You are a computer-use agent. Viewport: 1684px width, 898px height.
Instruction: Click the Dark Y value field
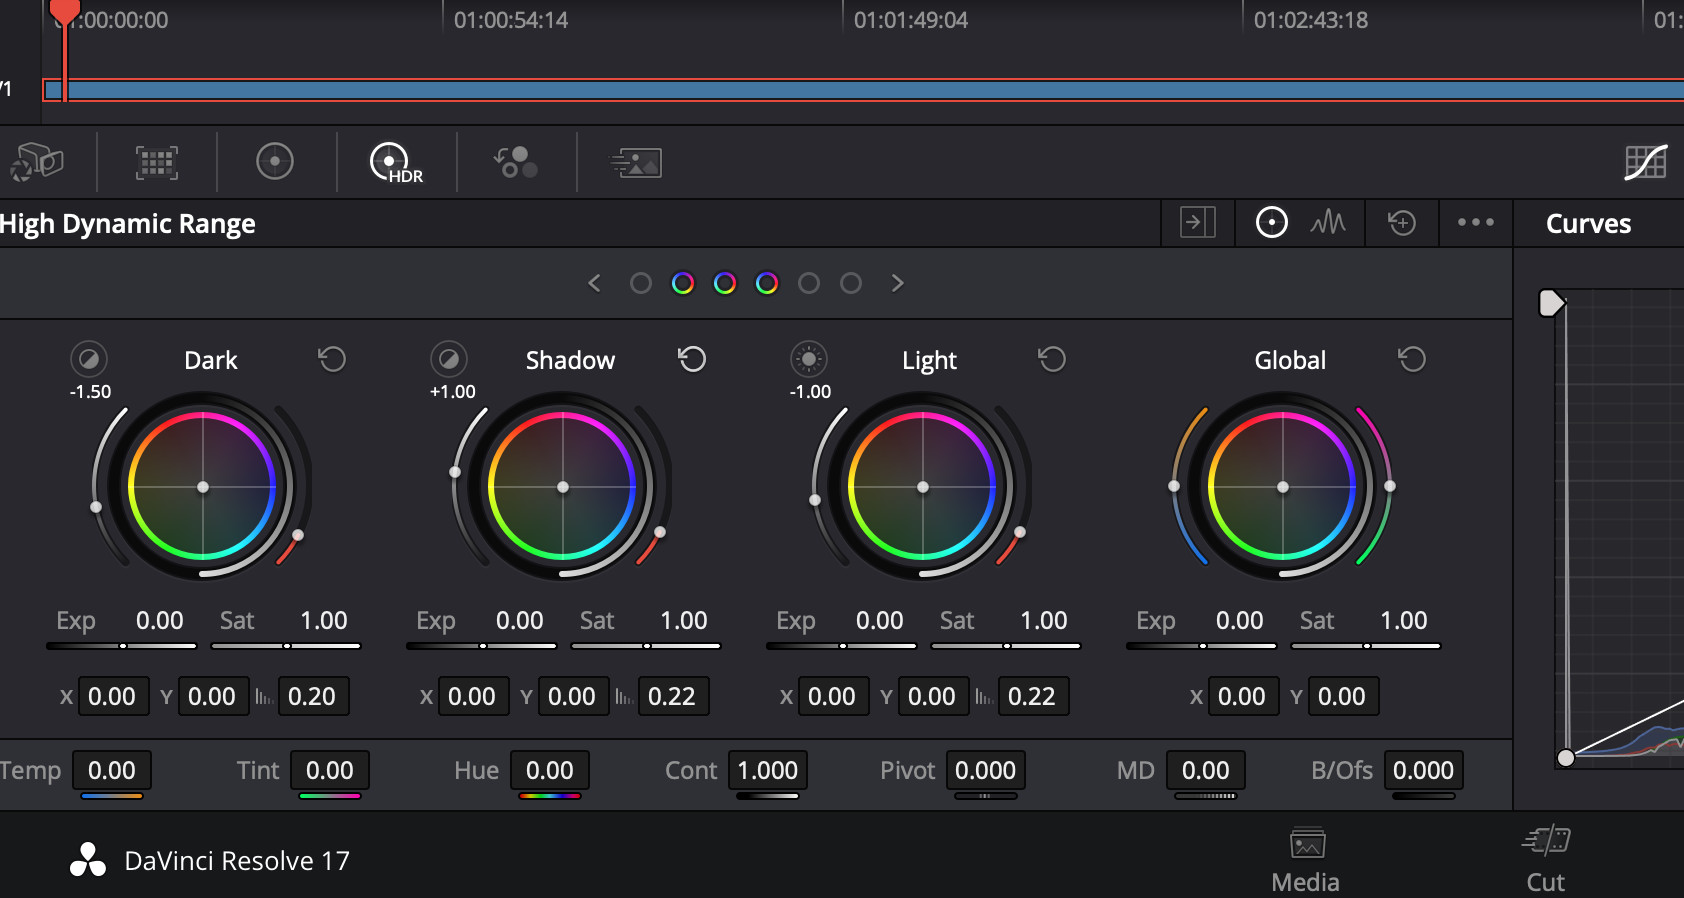pyautogui.click(x=212, y=696)
